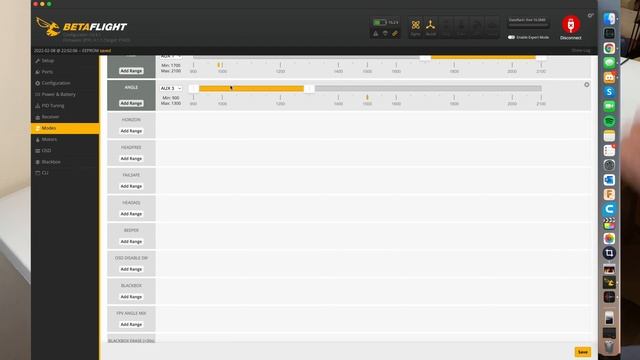
Task: Click the 'Min: 900' value in ANGLE row
Action: (171, 98)
